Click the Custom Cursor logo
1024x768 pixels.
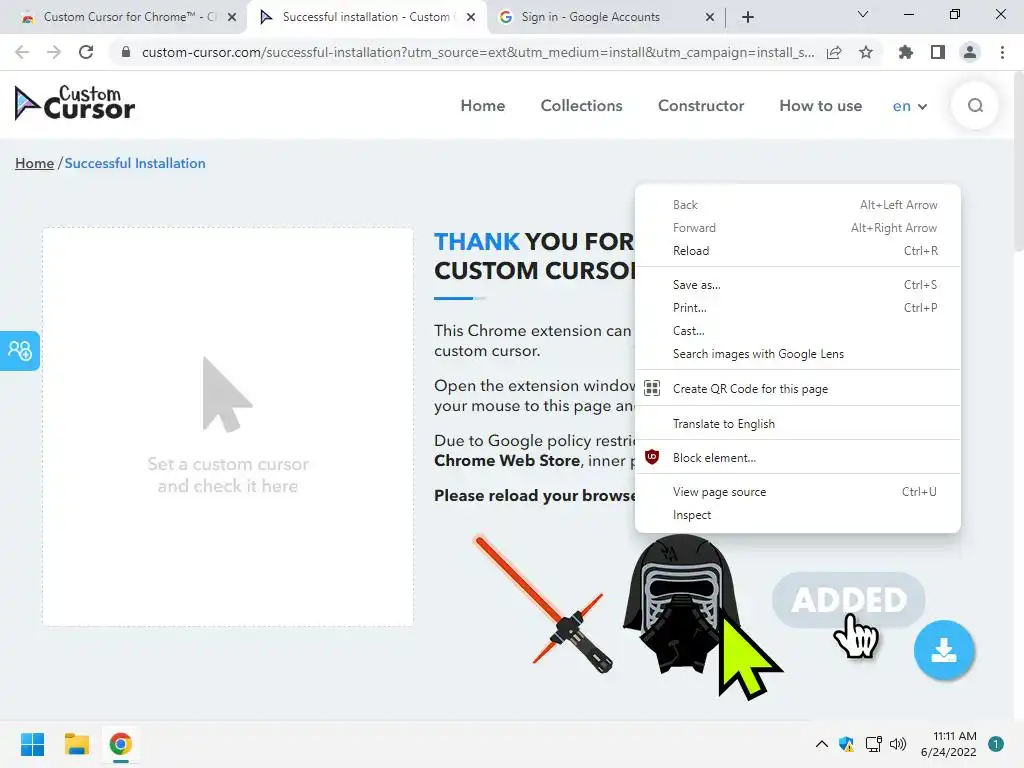pos(75,103)
